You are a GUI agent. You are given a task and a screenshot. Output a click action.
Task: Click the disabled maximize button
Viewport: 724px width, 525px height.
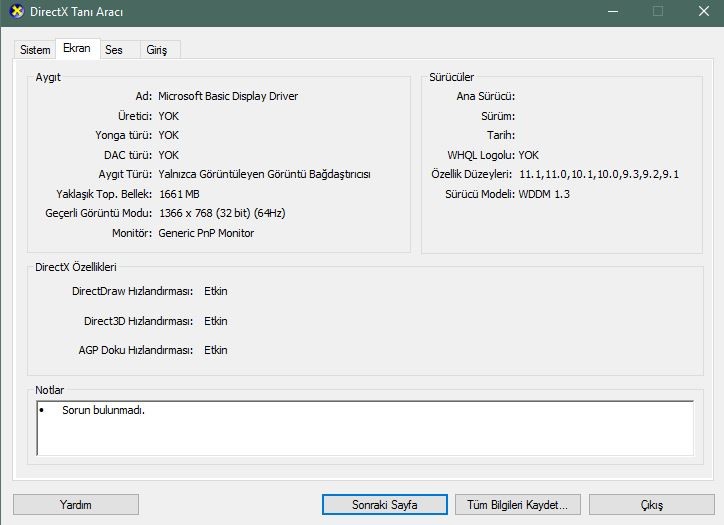pos(658,12)
